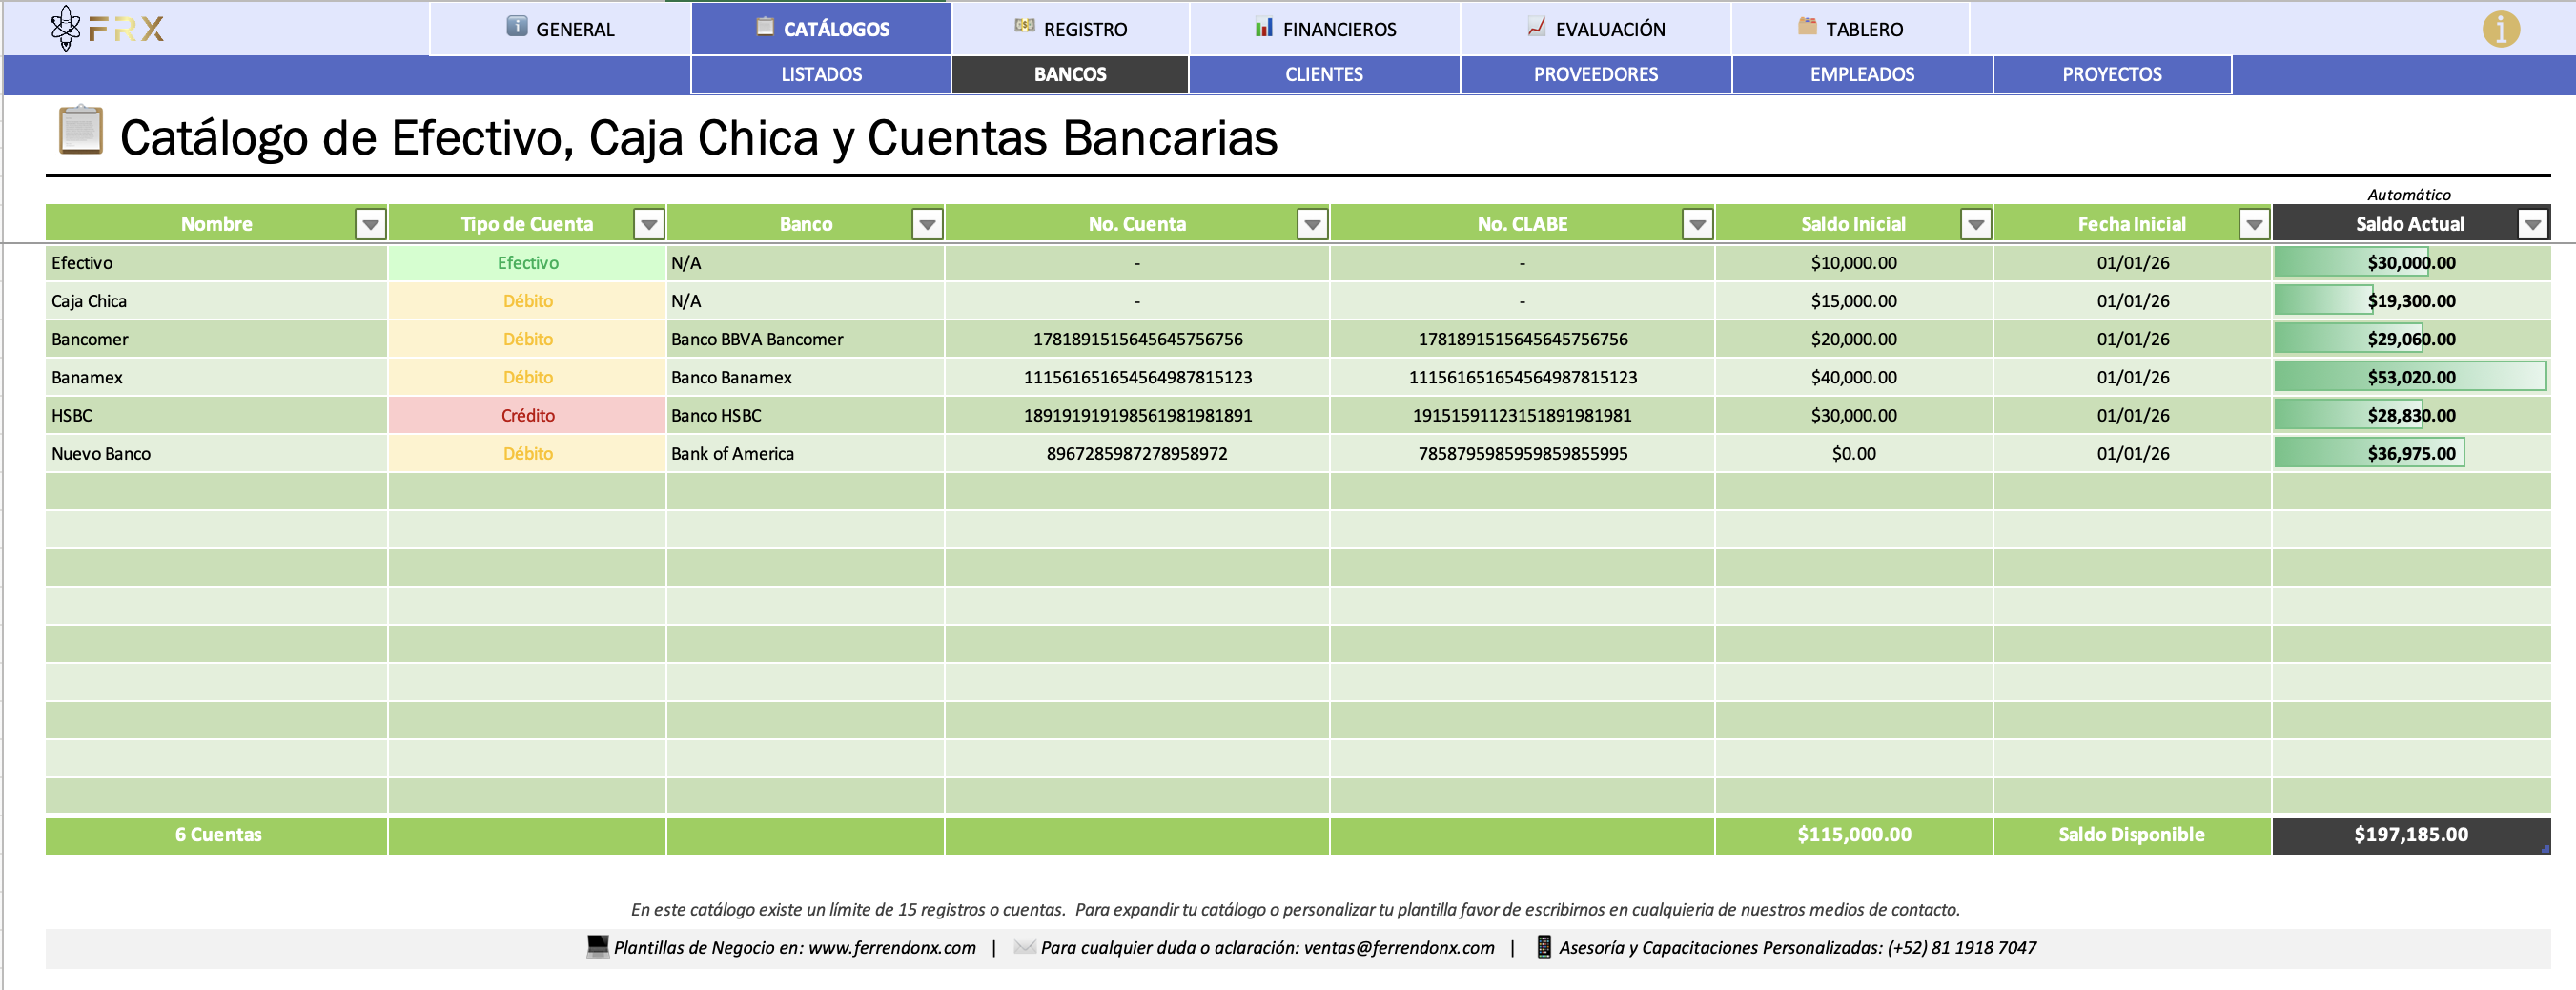Screen dimensions: 2576x990
Task: Switch to the CLIENTES sub-tab
Action: [1323, 75]
